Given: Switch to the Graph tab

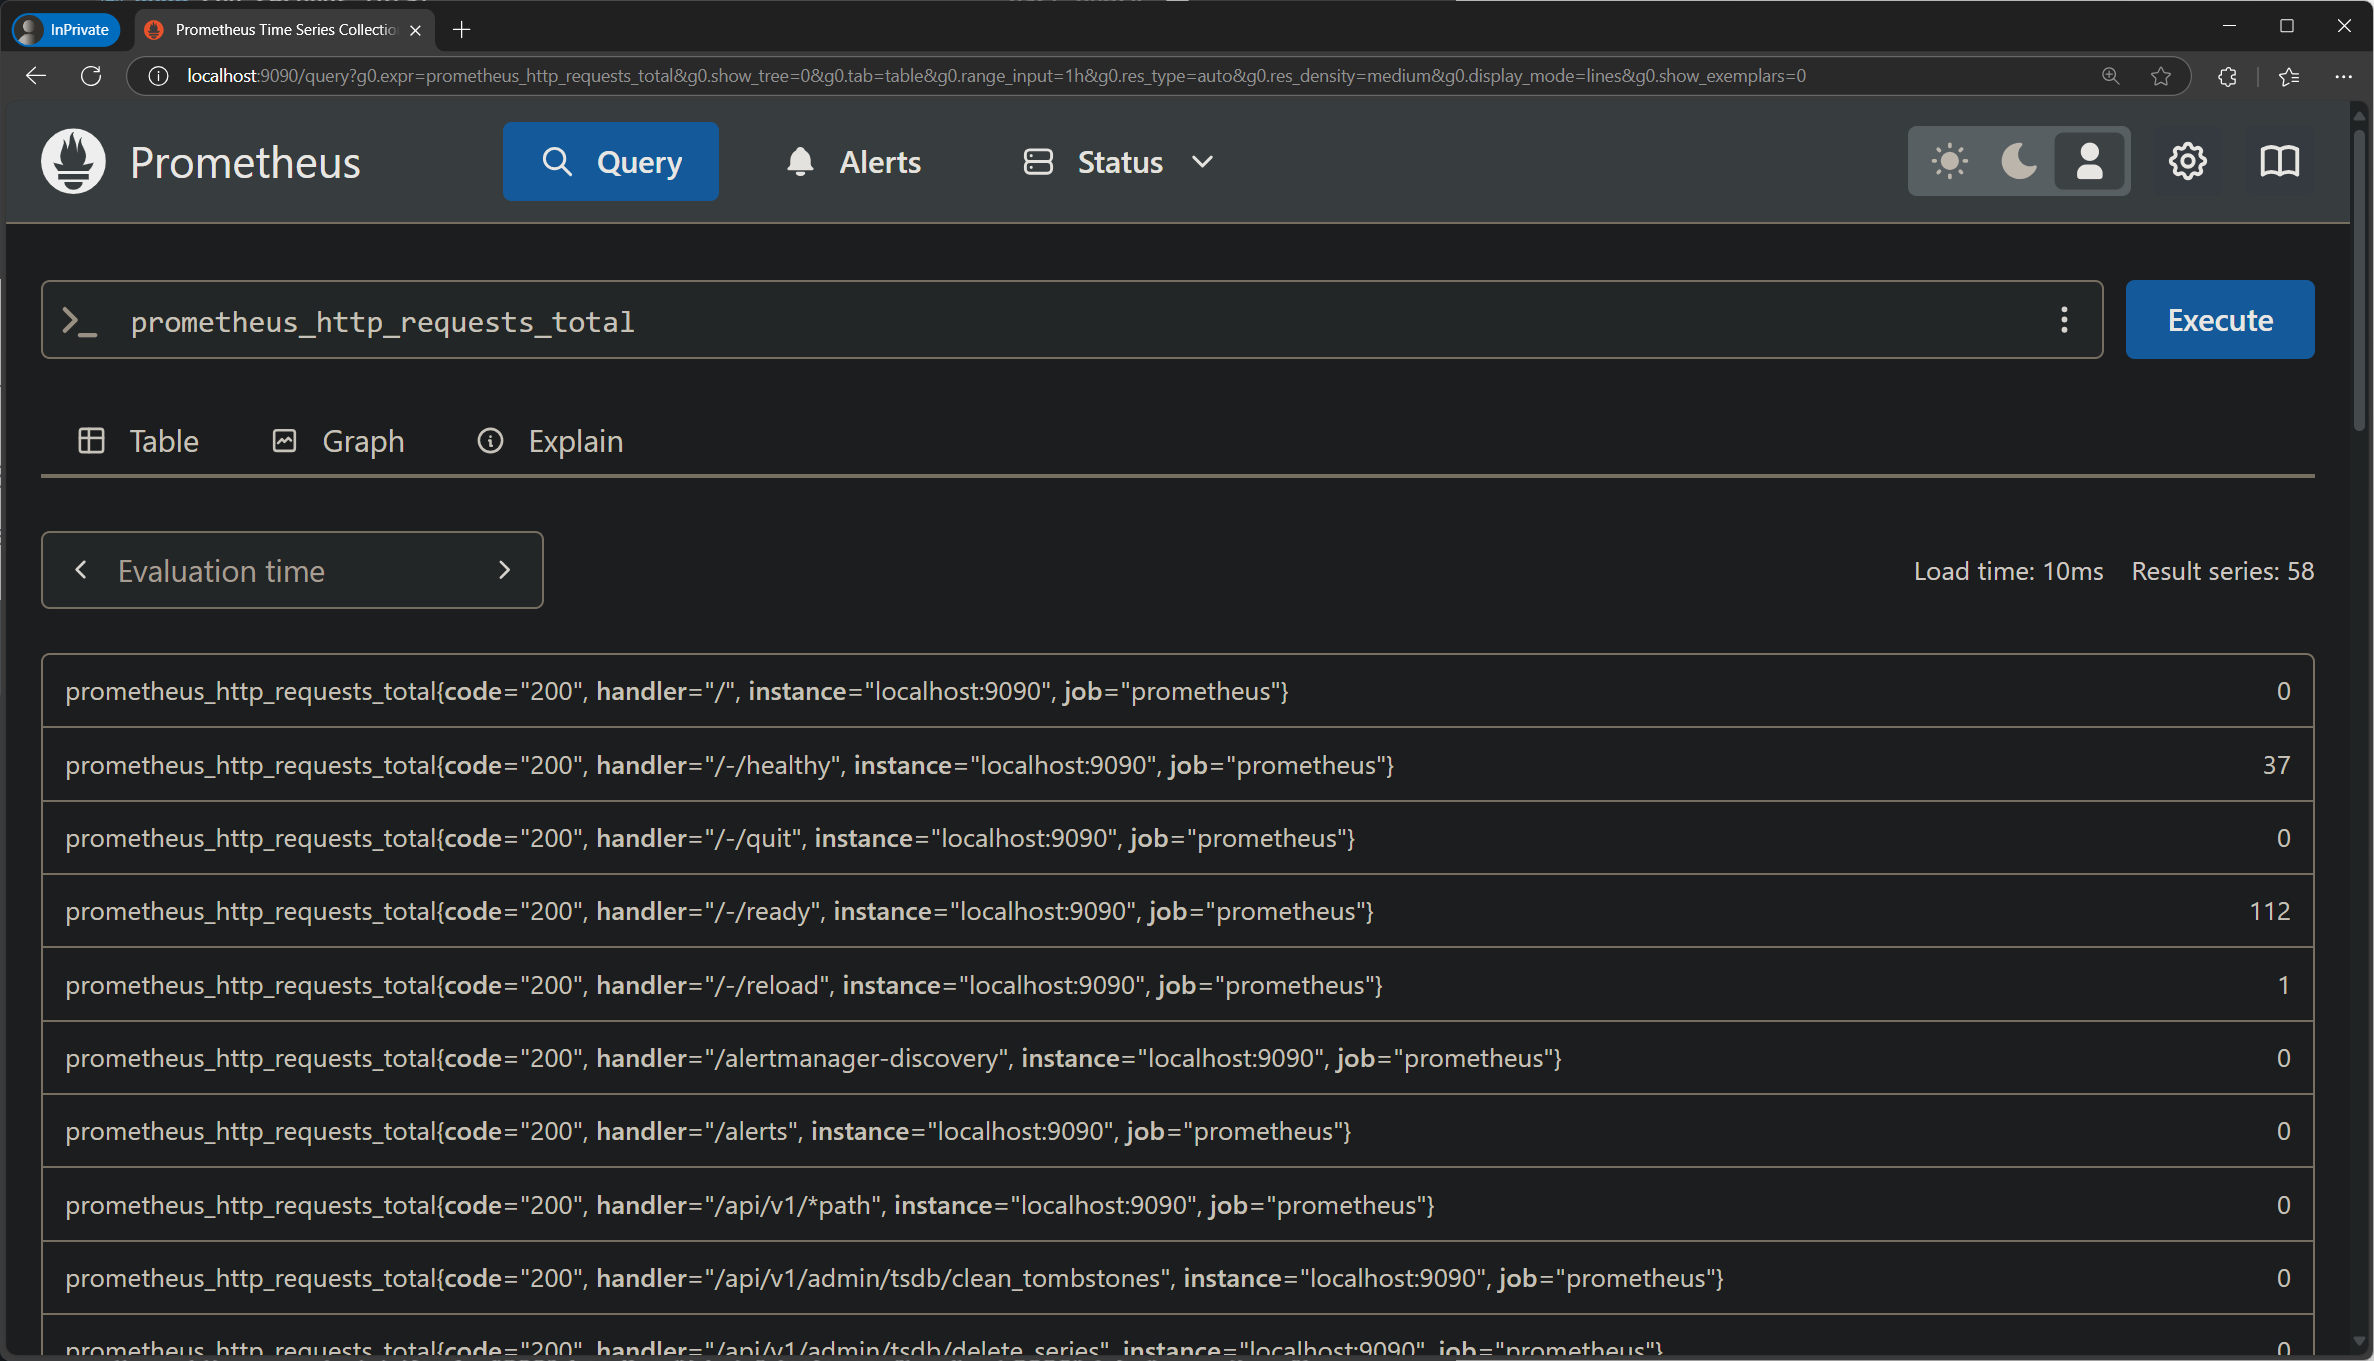Looking at the screenshot, I should click(339, 441).
